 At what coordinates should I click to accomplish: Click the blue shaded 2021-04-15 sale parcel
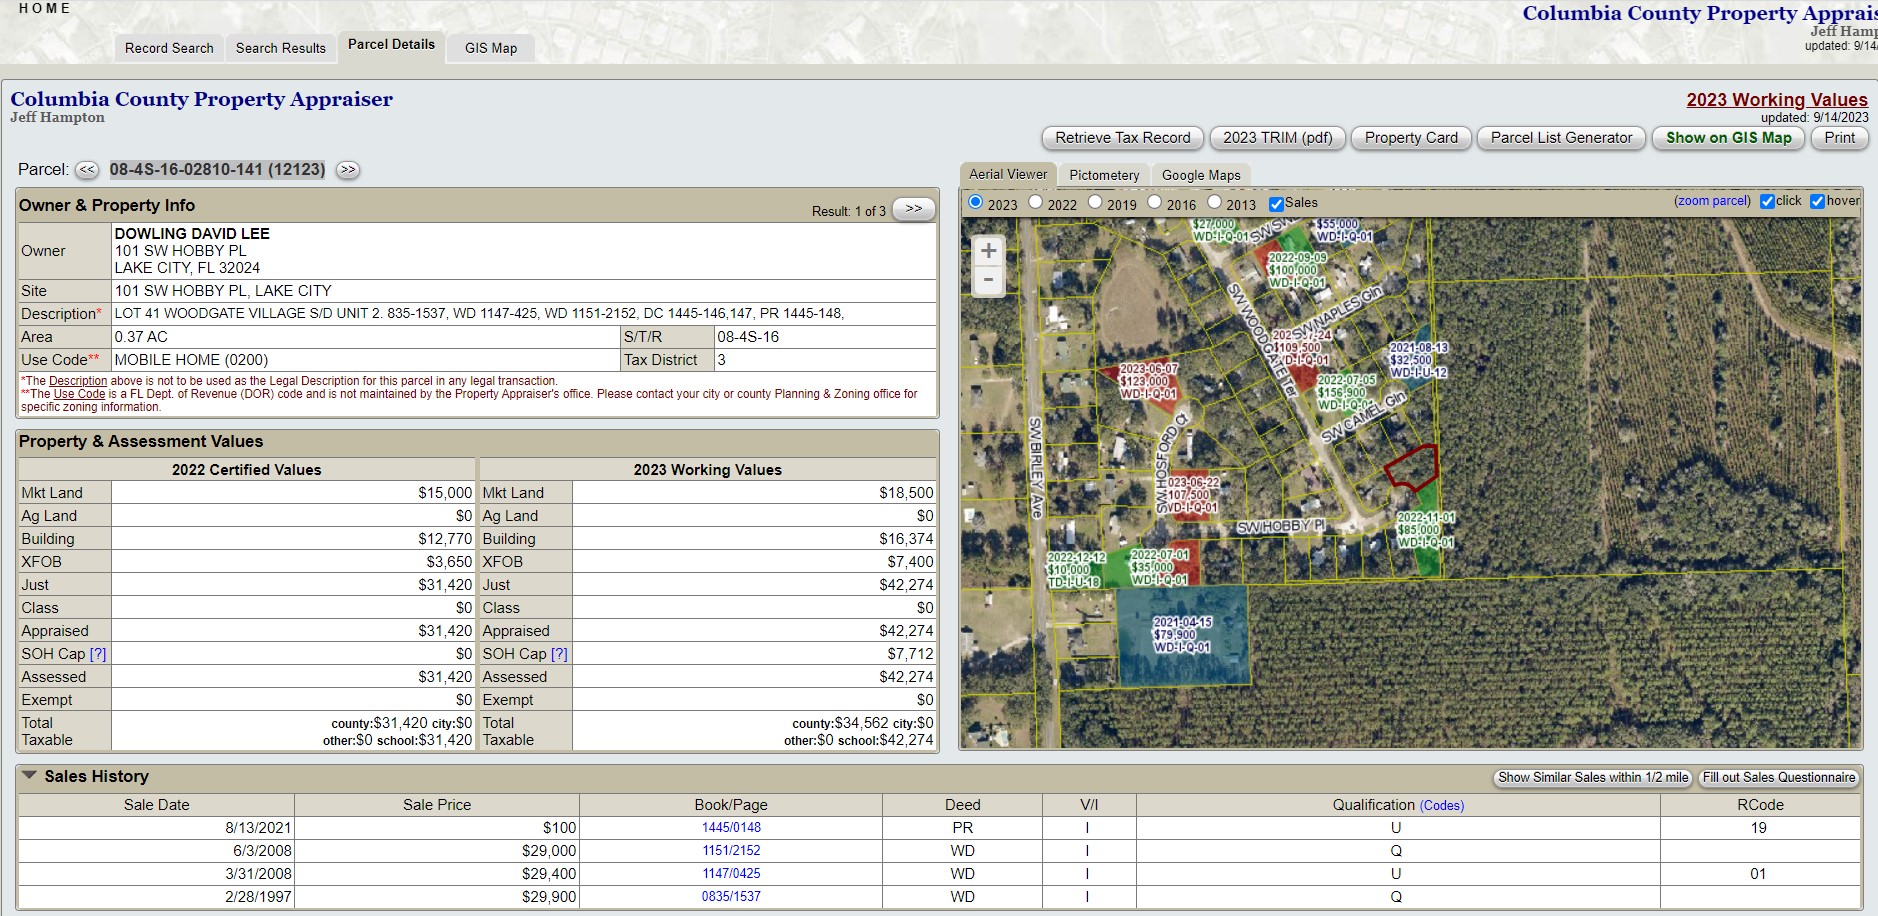(1182, 660)
